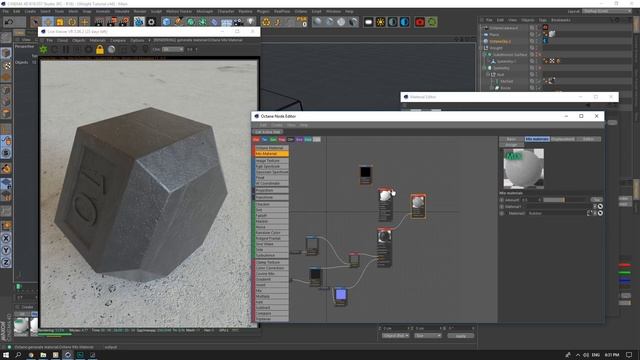This screenshot has height=360, width=640.
Task: Open Live Viewer Materials menu
Action: tap(97, 40)
